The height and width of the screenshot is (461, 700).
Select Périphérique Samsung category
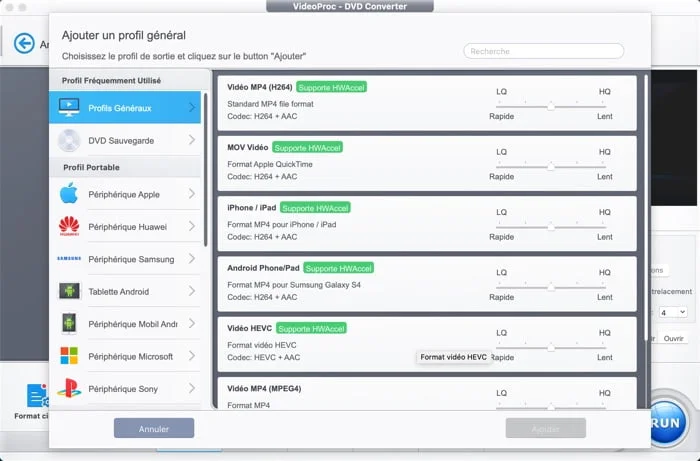pos(125,259)
